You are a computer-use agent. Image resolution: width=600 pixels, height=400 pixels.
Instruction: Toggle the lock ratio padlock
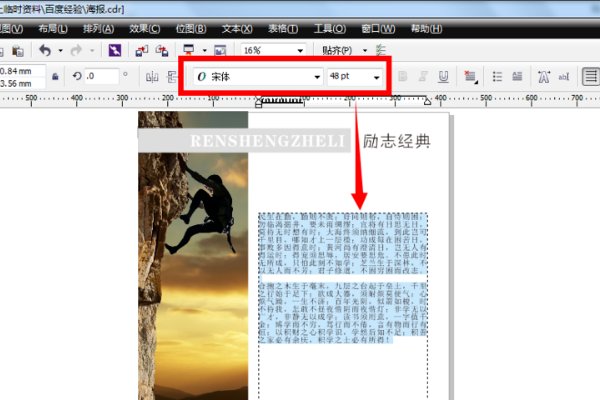click(x=55, y=77)
